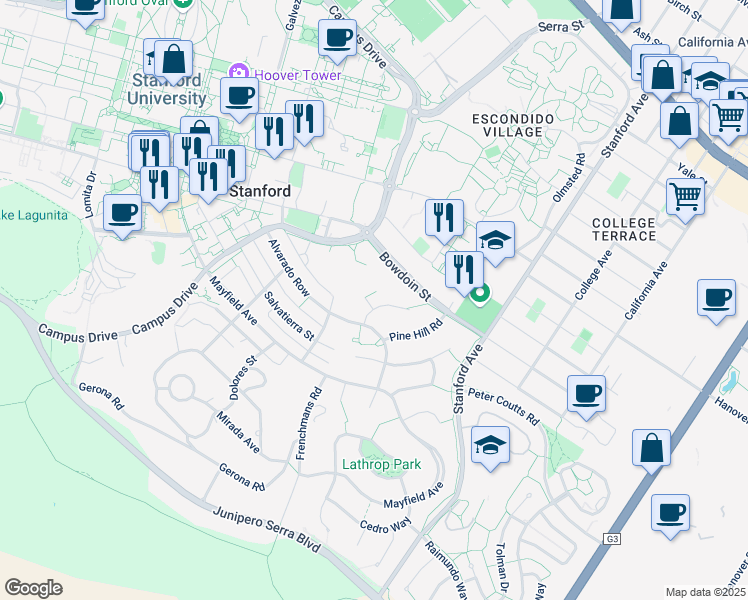
Task: Click the Olmsted Rd label
Action: (569, 178)
